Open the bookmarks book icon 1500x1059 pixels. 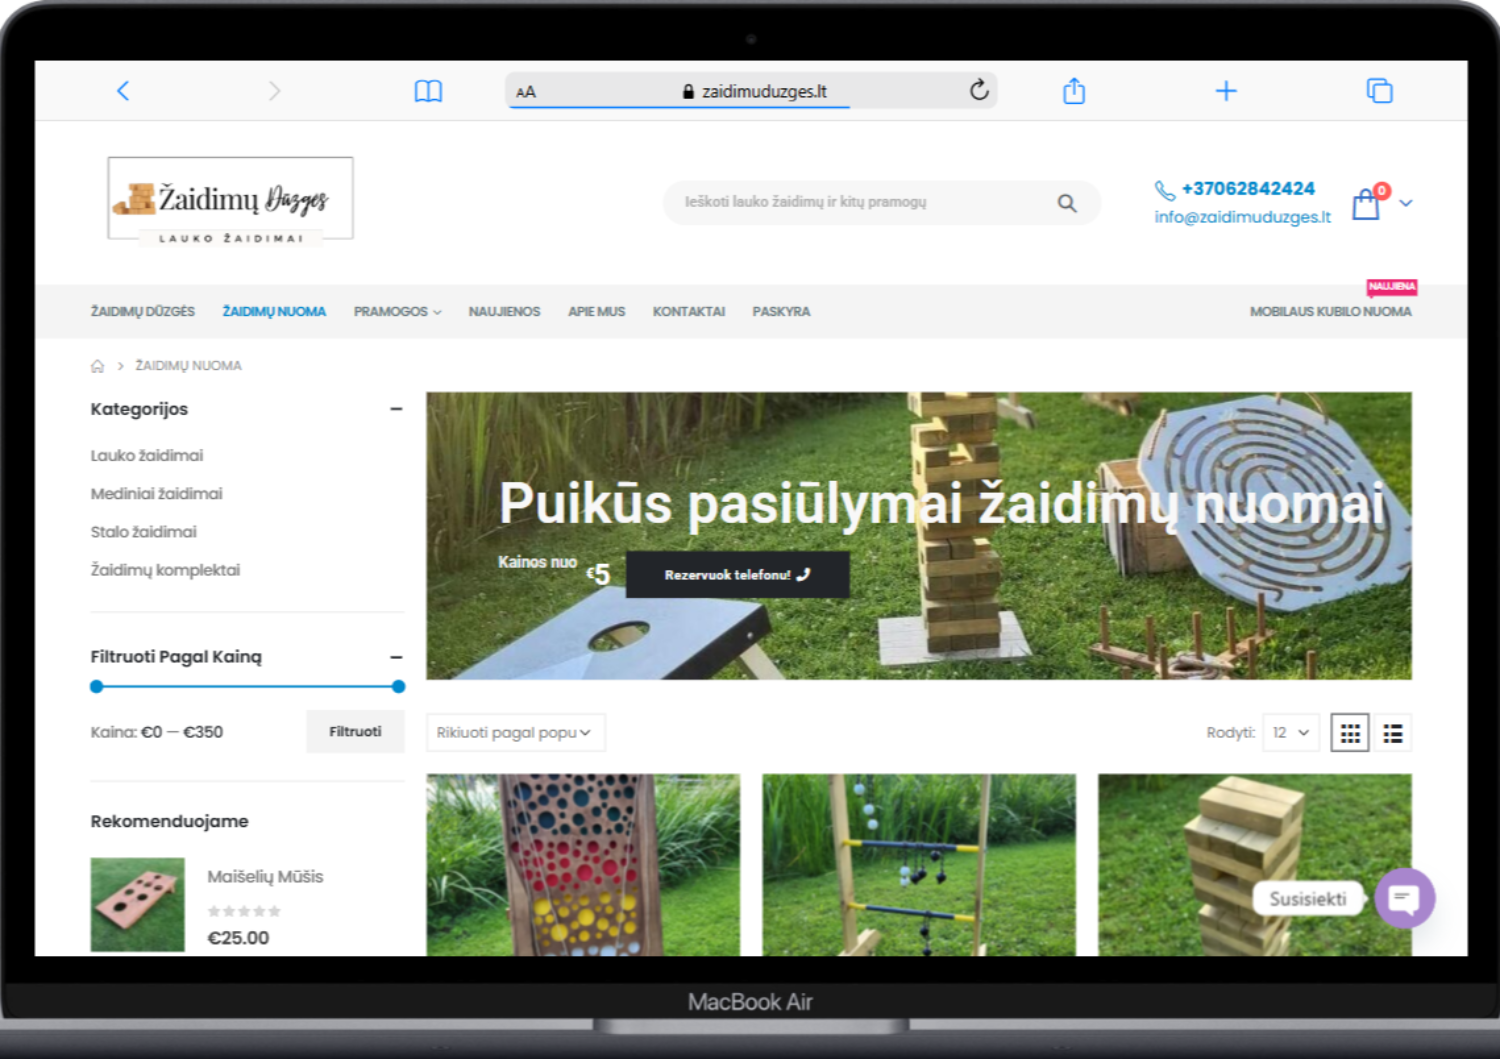point(428,92)
